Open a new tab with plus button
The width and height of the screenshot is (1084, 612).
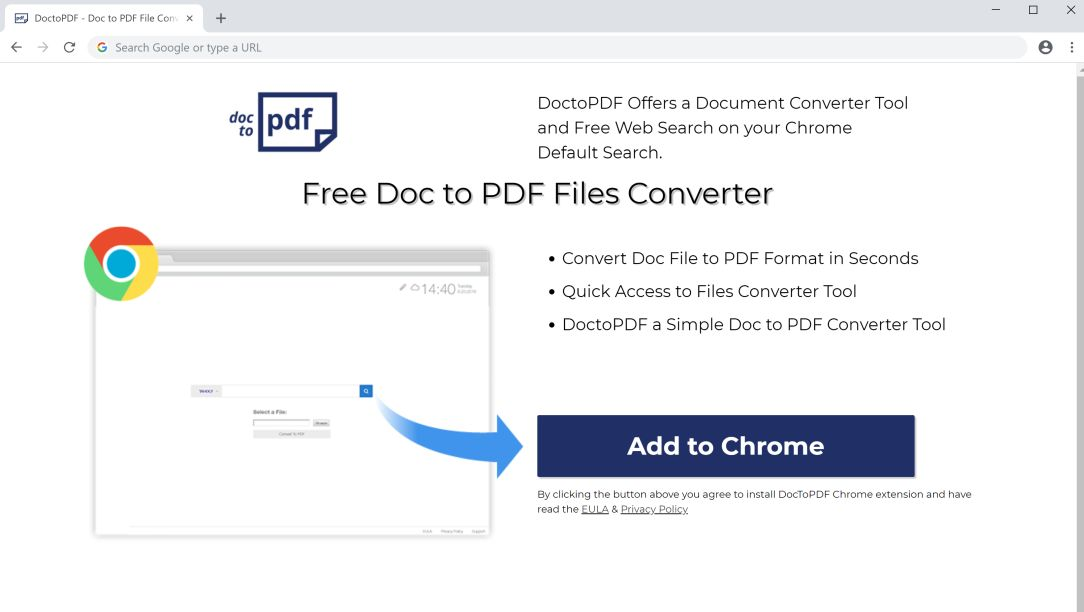(x=221, y=18)
